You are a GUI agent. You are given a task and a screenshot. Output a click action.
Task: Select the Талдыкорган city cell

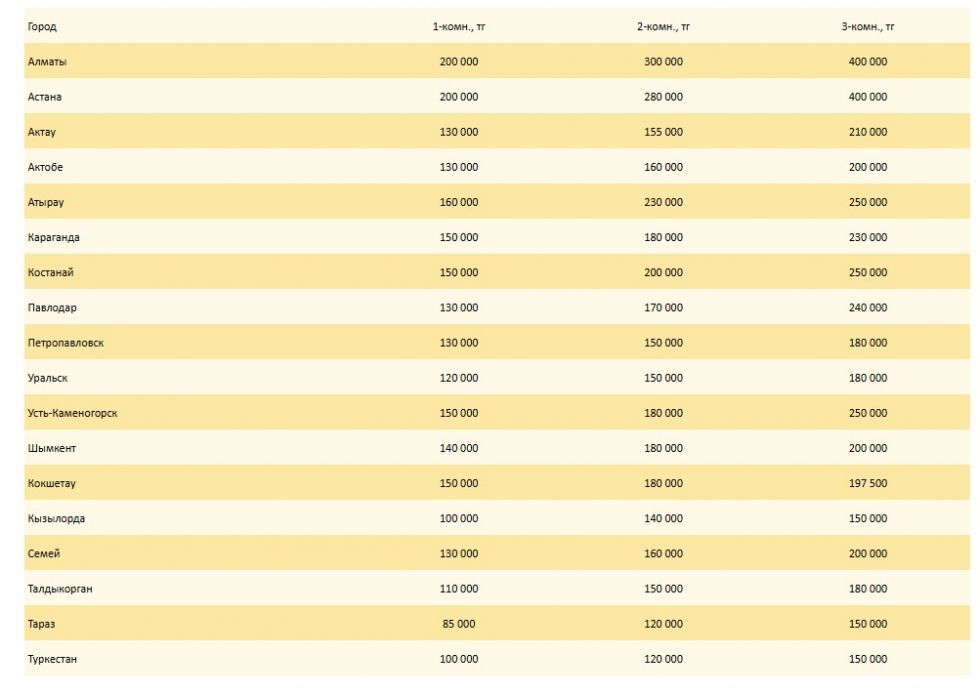point(60,589)
